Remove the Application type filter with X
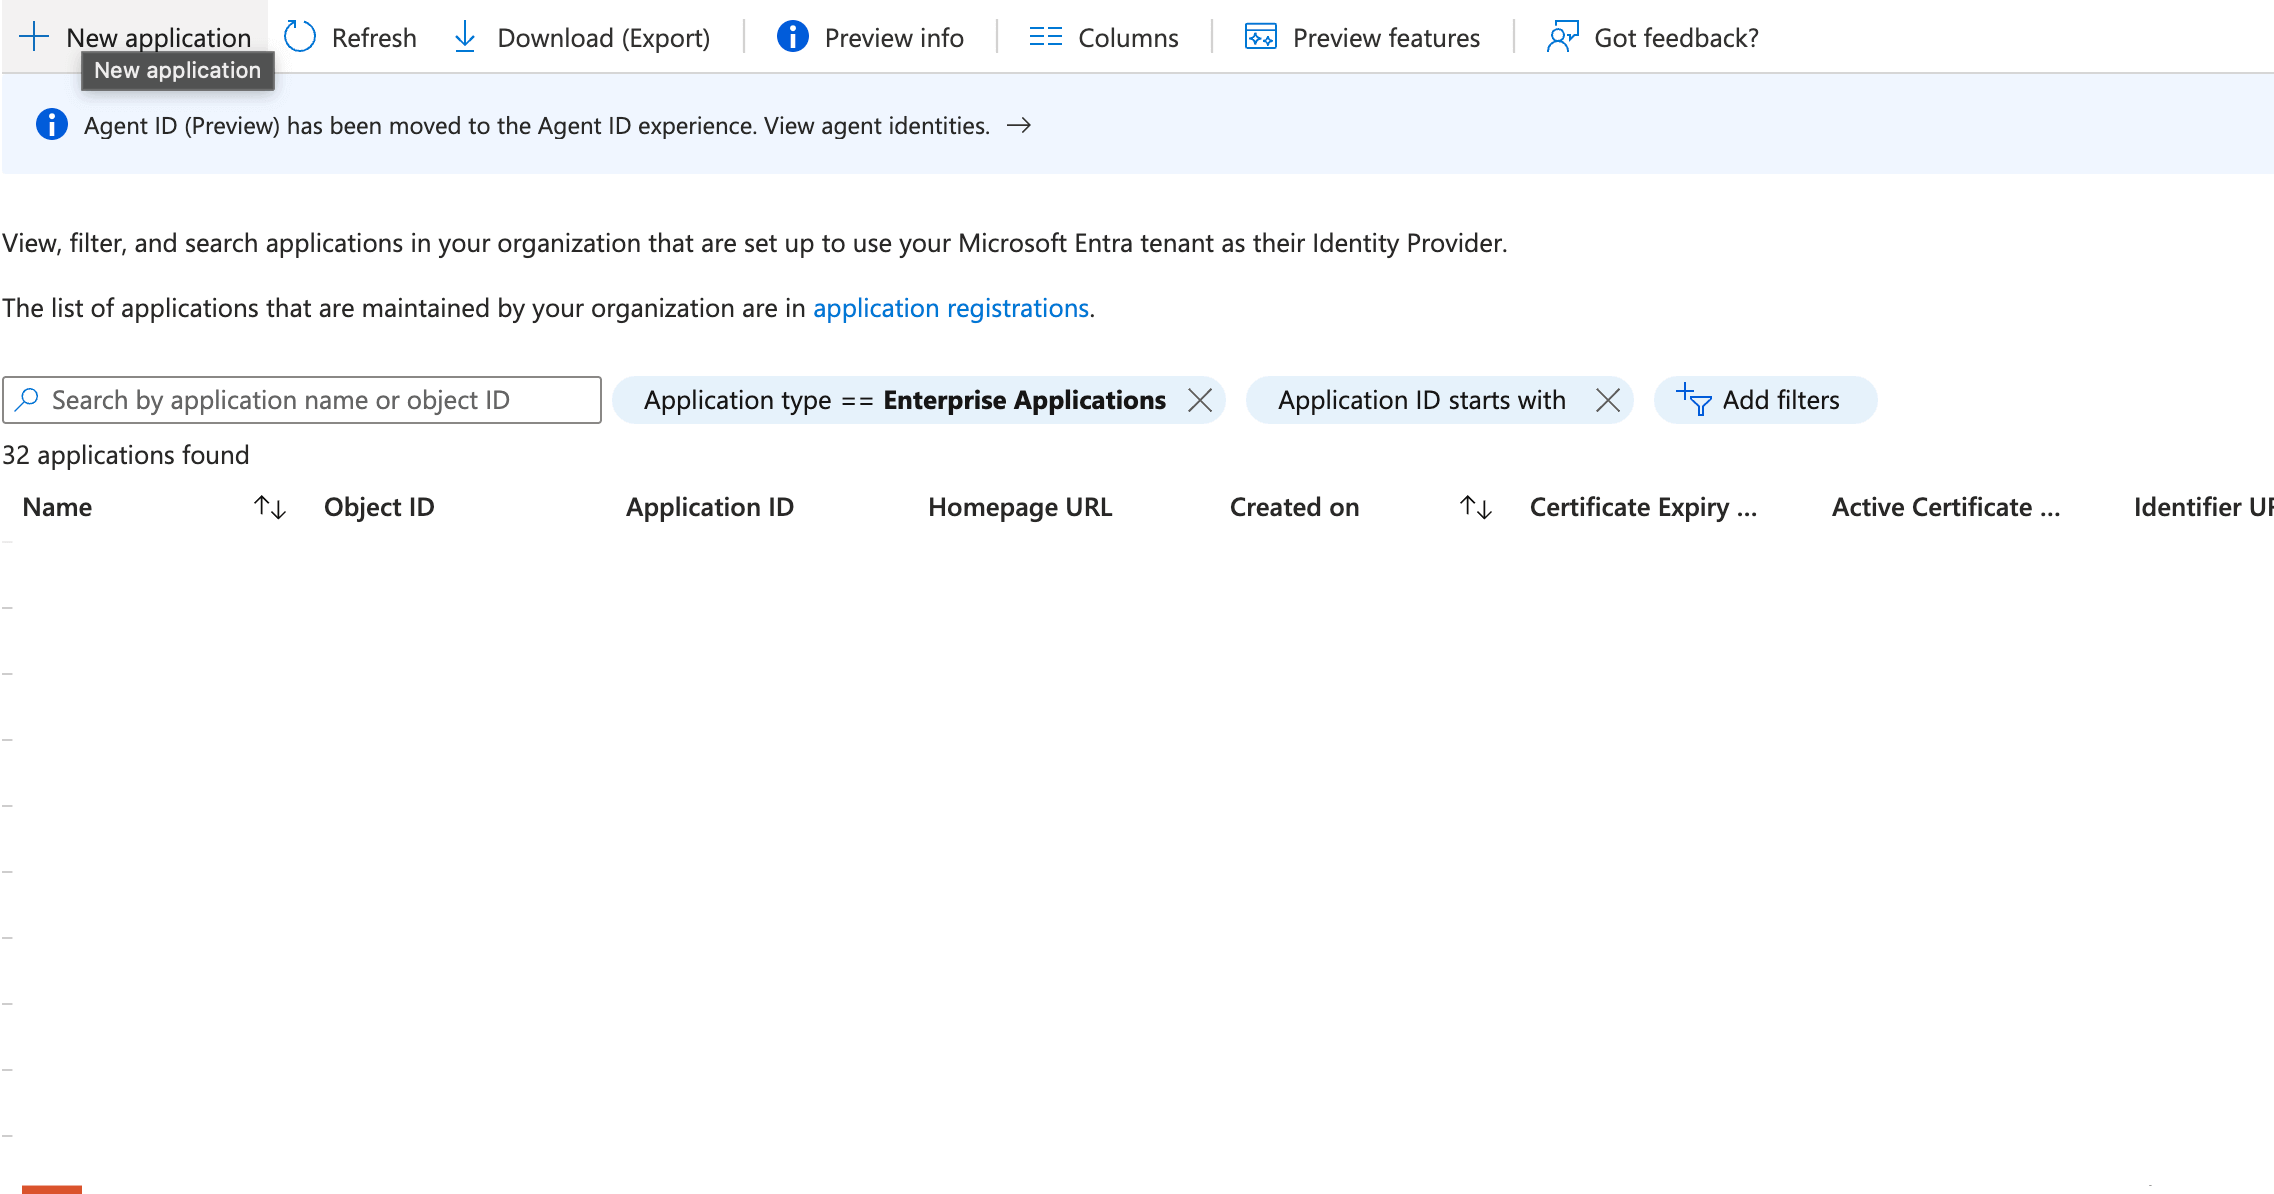The width and height of the screenshot is (2274, 1194). pyautogui.click(x=1200, y=400)
